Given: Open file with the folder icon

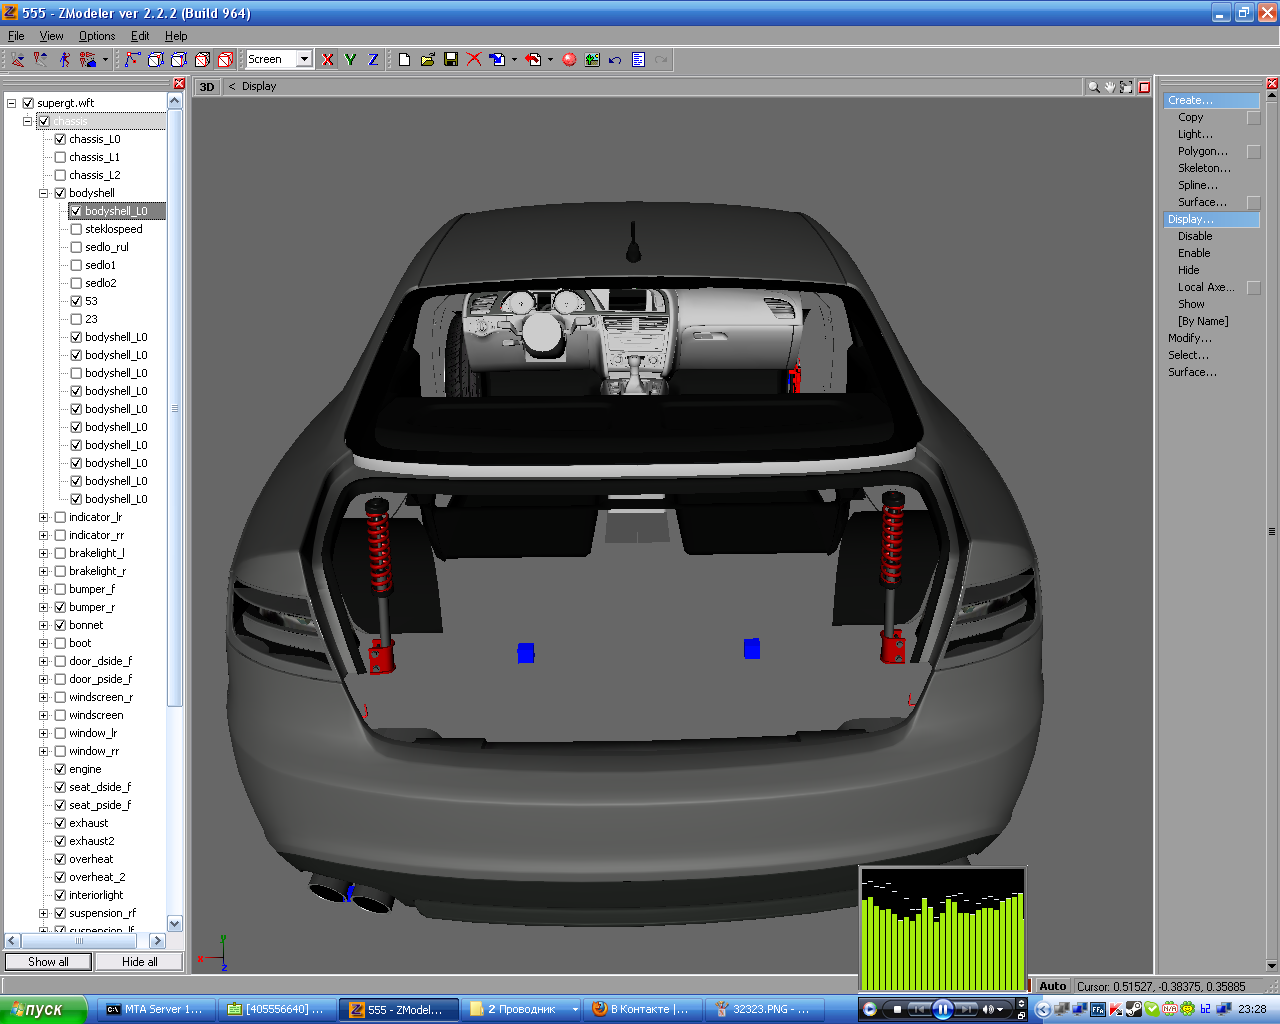Looking at the screenshot, I should (427, 60).
